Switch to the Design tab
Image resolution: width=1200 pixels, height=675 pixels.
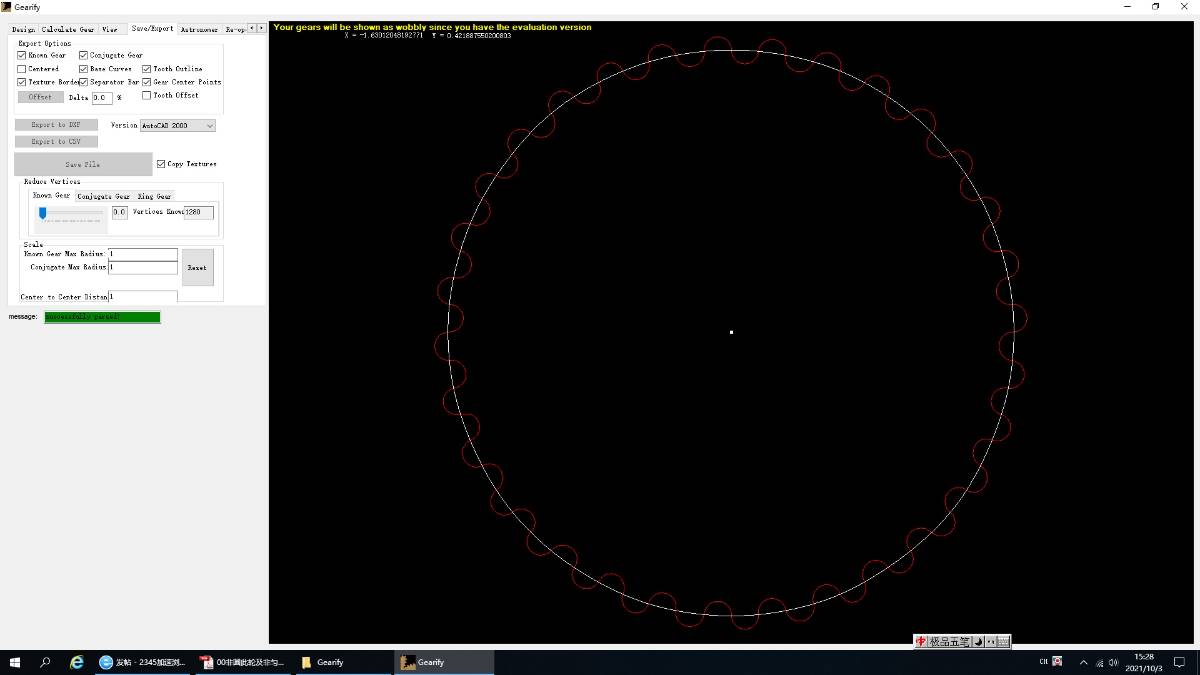[23, 29]
